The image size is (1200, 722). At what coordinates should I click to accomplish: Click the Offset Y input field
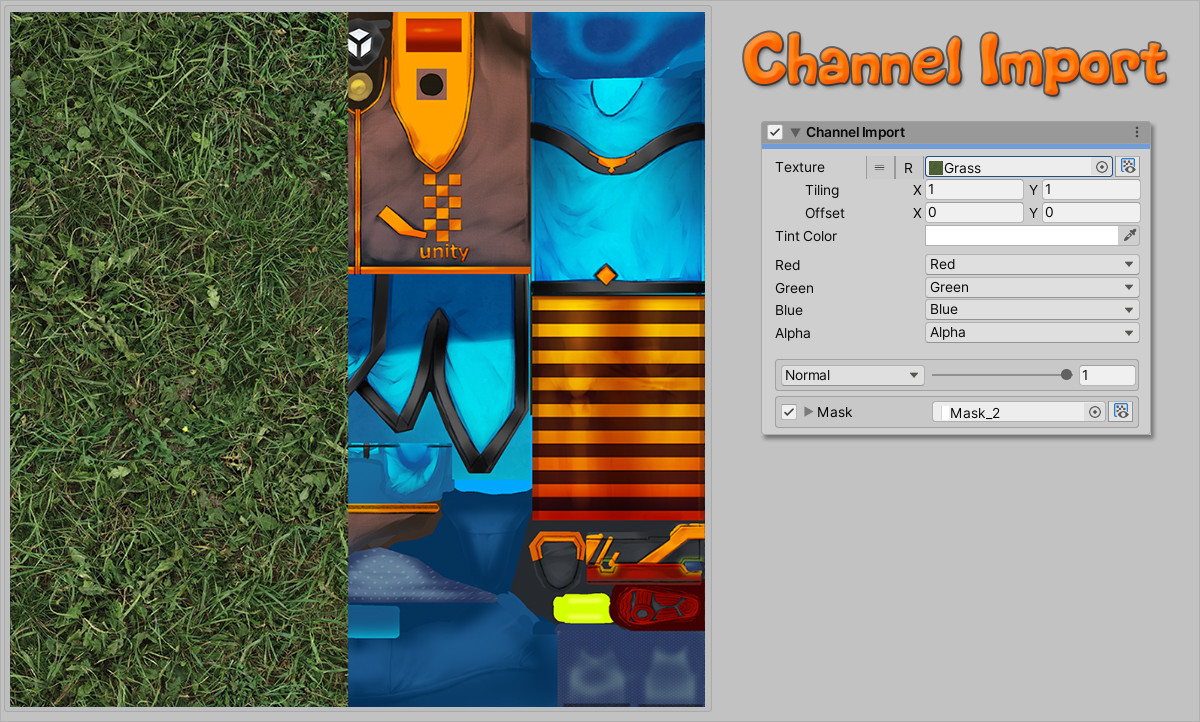1091,213
